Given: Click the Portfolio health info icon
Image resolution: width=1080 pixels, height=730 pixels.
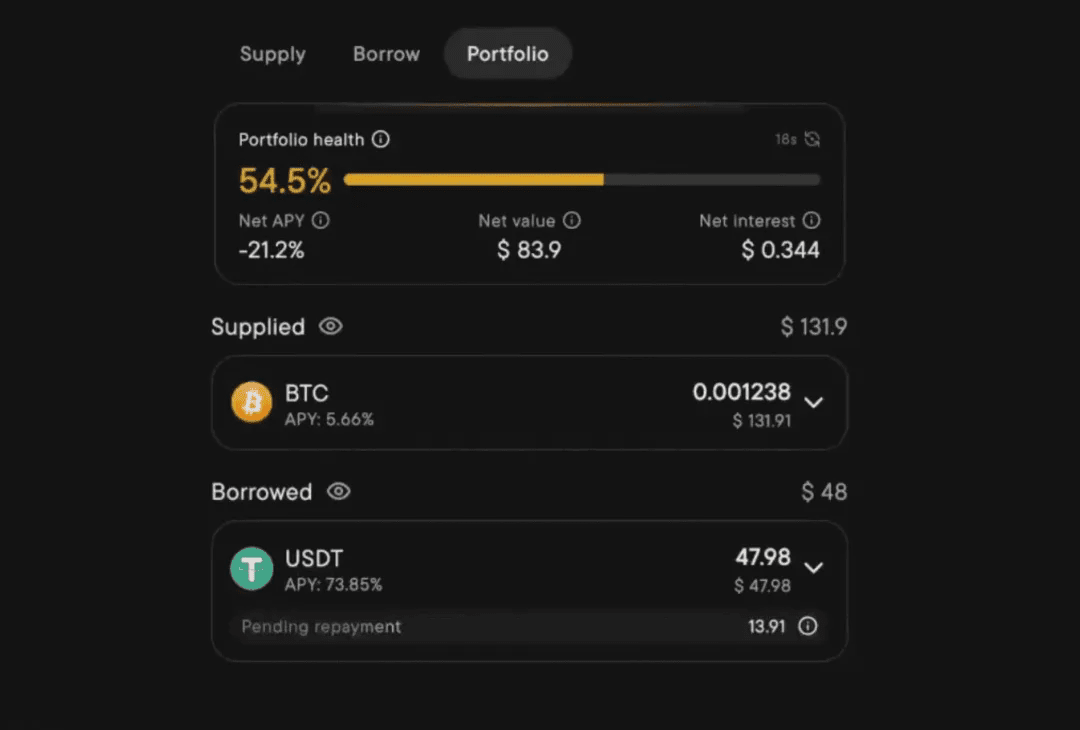Looking at the screenshot, I should pyautogui.click(x=381, y=140).
